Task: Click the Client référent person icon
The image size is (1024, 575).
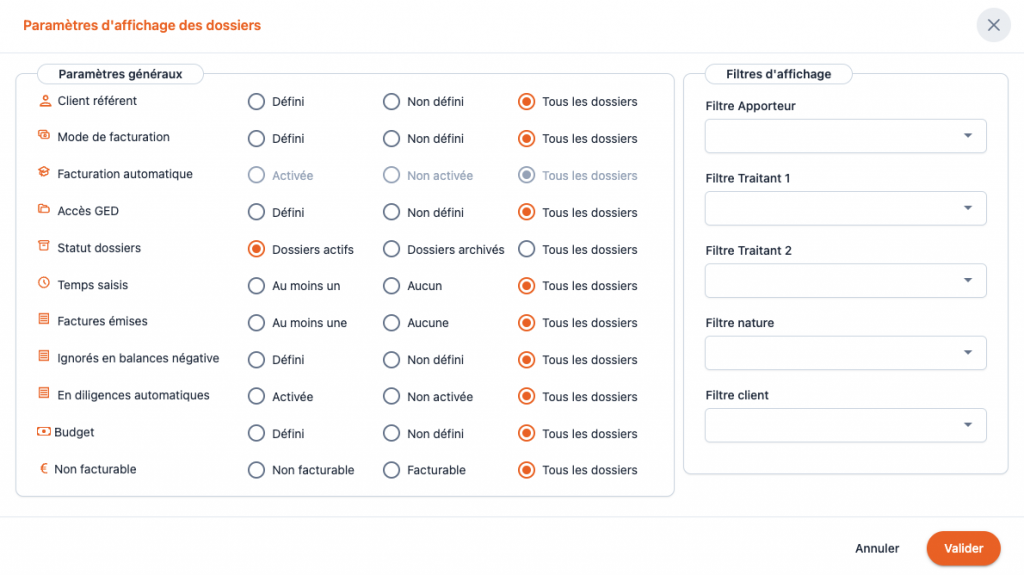Action: [44, 101]
